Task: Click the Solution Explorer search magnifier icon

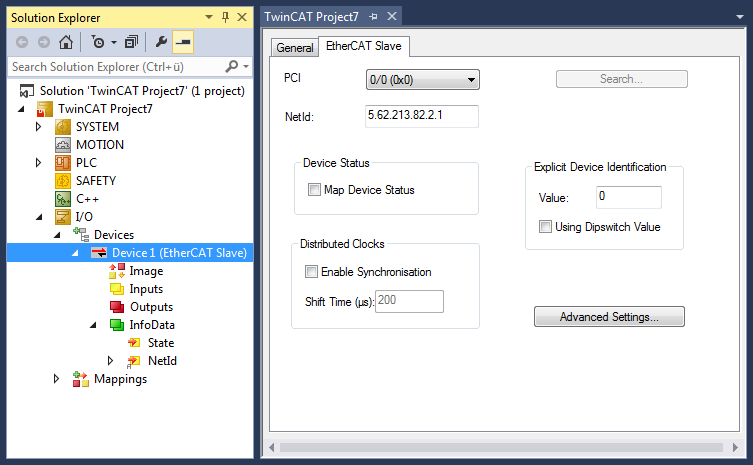Action: point(232,66)
